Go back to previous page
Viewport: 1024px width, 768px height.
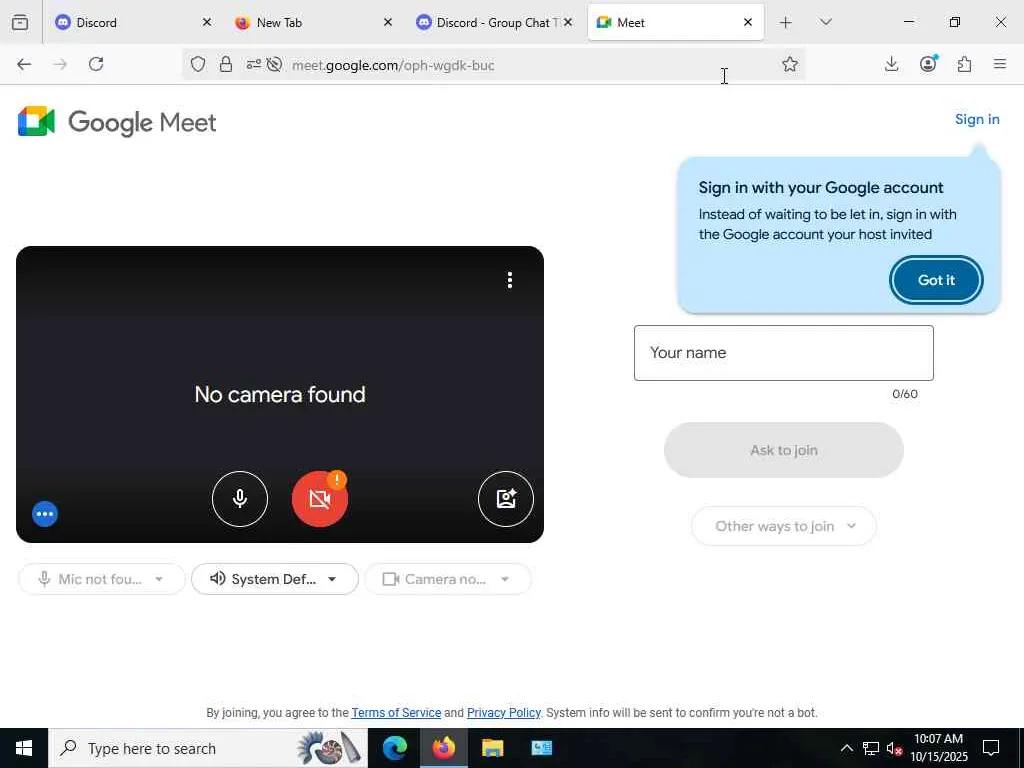(x=24, y=64)
